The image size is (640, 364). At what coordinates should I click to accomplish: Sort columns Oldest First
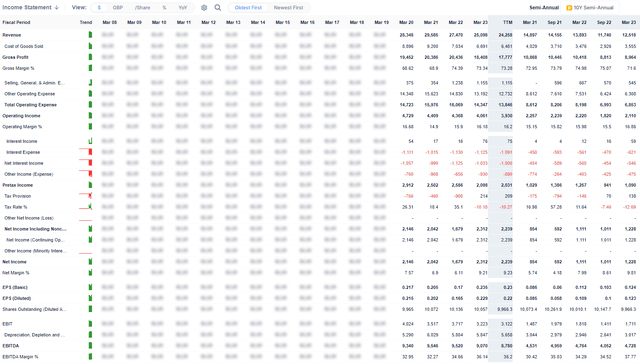click(x=248, y=8)
